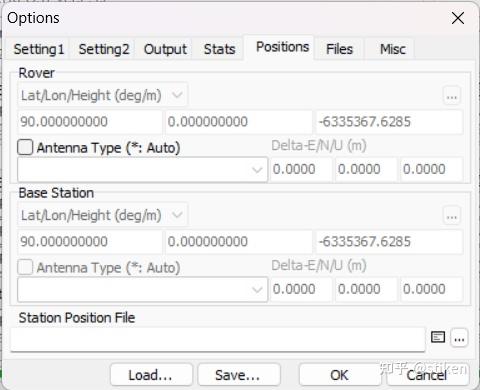The width and height of the screenshot is (480, 390).
Task: Confirm with the OK button
Action: pos(340,375)
